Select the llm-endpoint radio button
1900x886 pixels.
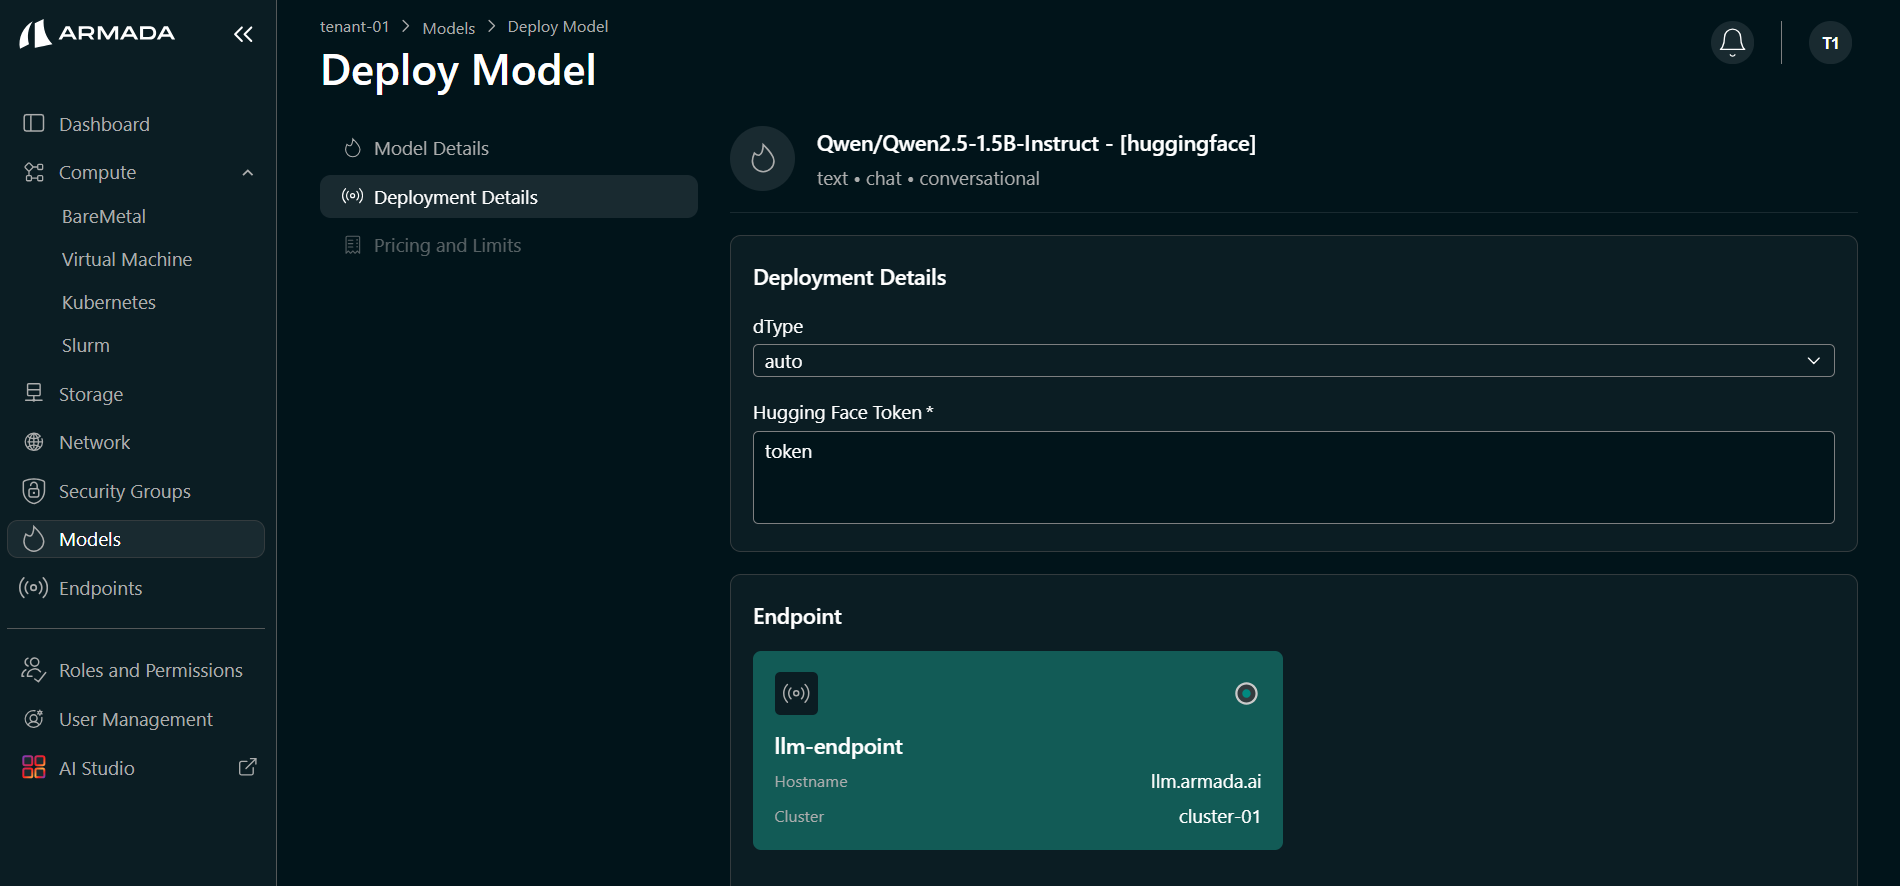tap(1246, 693)
